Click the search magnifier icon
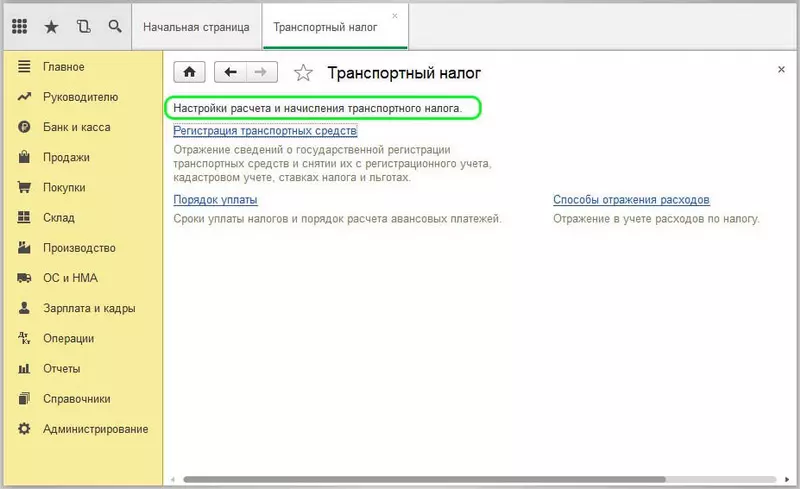The image size is (800, 489). pyautogui.click(x=115, y=26)
